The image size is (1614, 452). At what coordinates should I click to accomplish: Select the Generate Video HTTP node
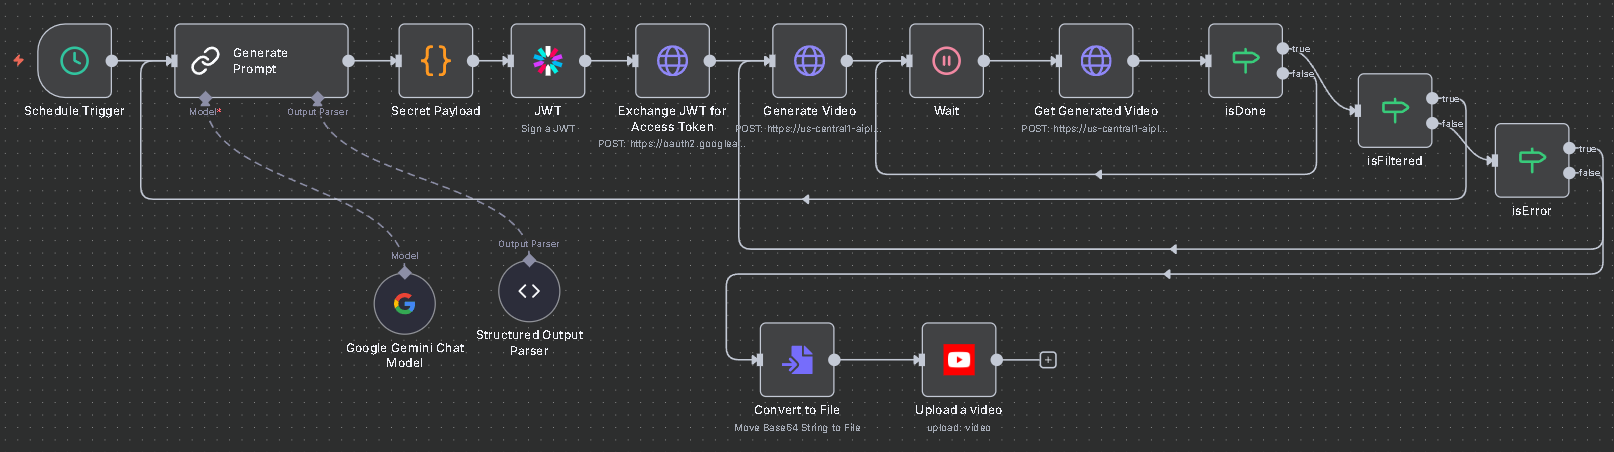[809, 61]
